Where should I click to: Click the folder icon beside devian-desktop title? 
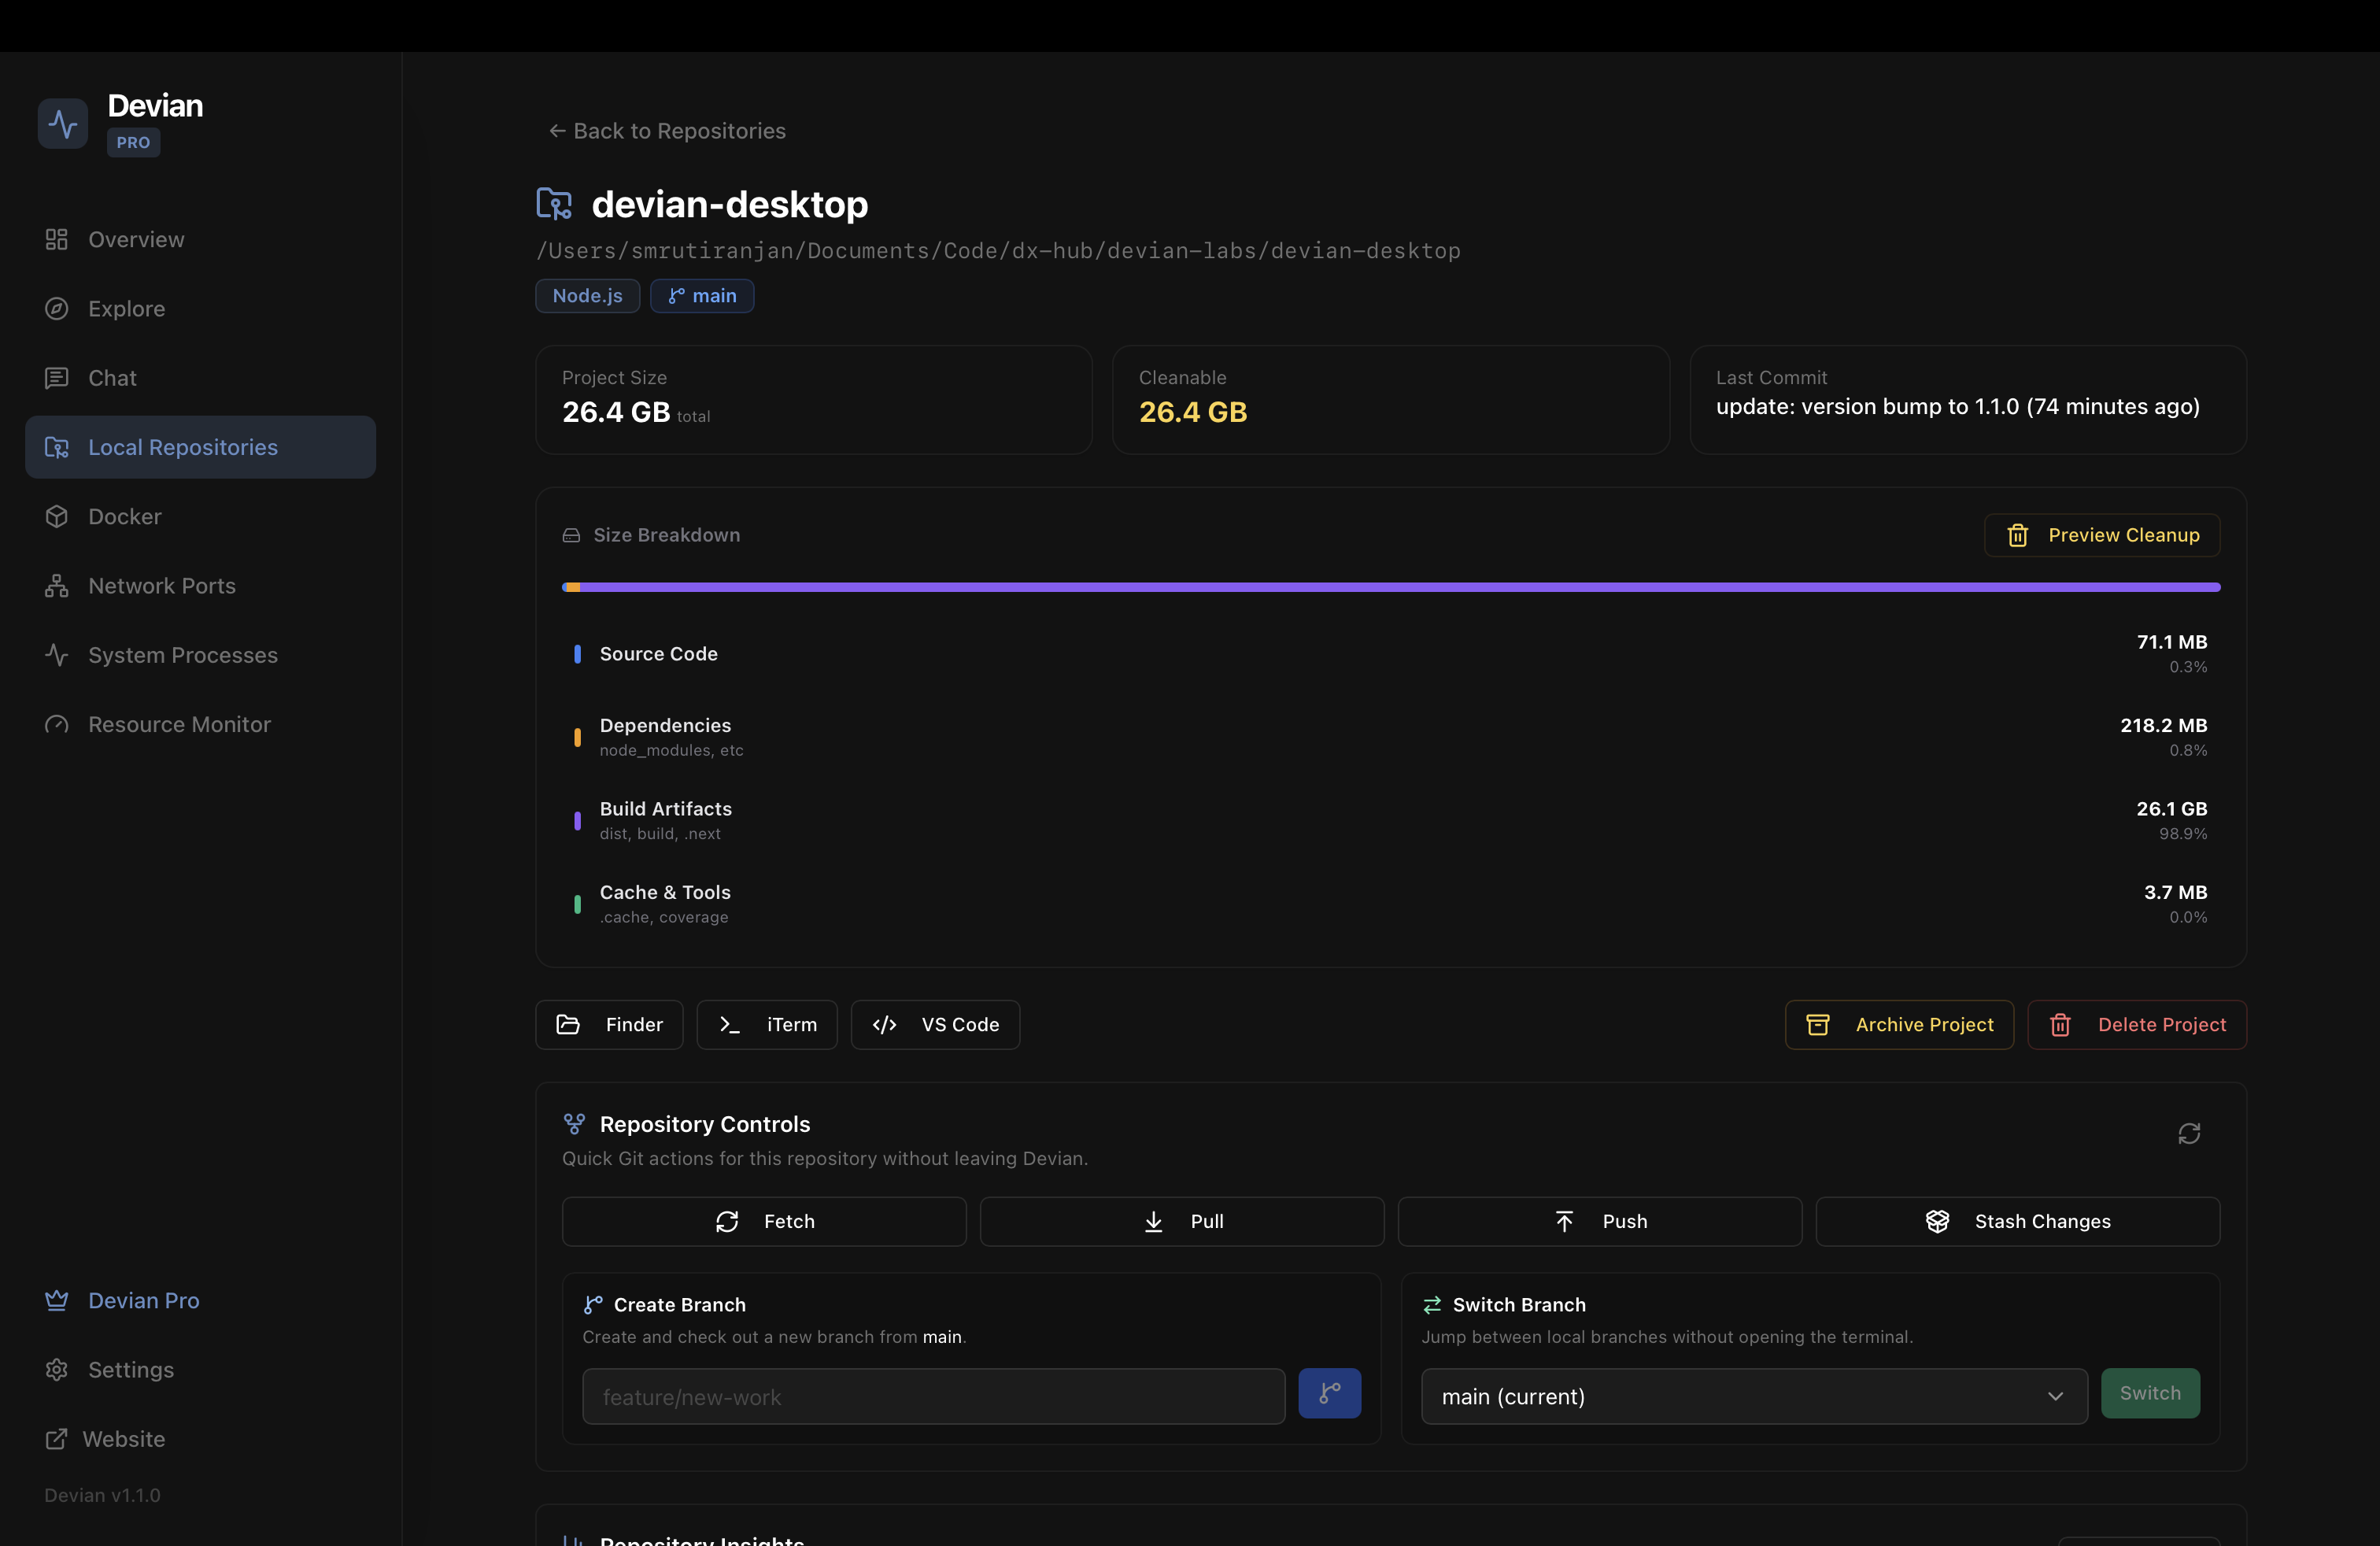554,204
